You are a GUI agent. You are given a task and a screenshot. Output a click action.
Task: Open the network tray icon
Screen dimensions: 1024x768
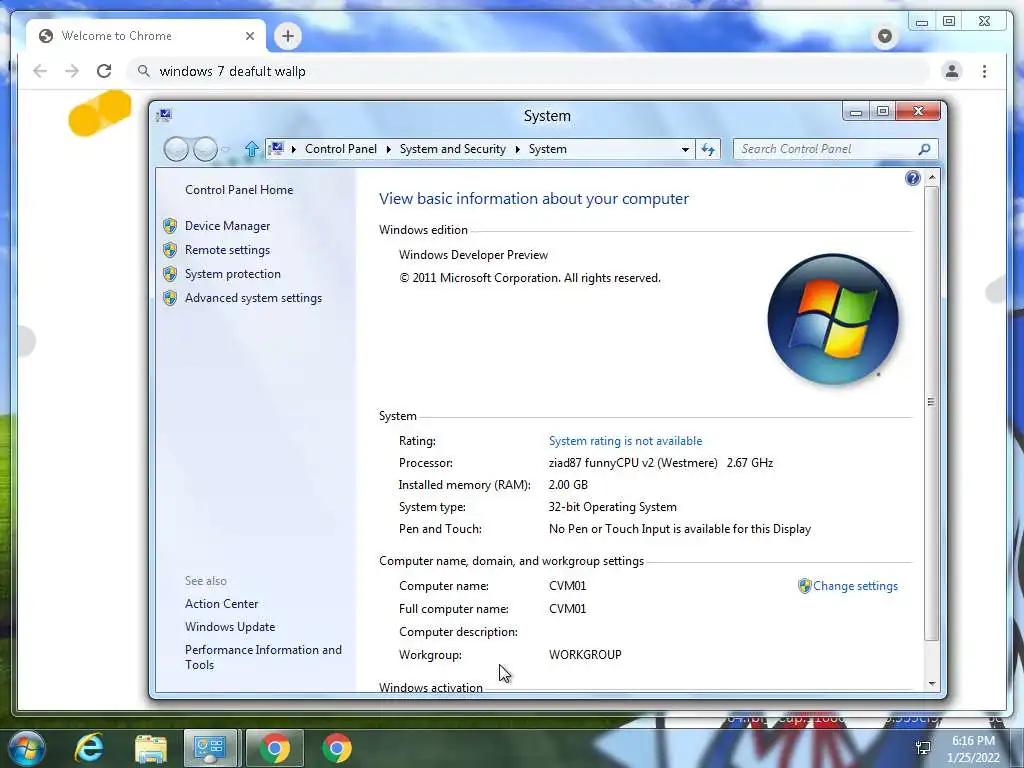tap(923, 748)
